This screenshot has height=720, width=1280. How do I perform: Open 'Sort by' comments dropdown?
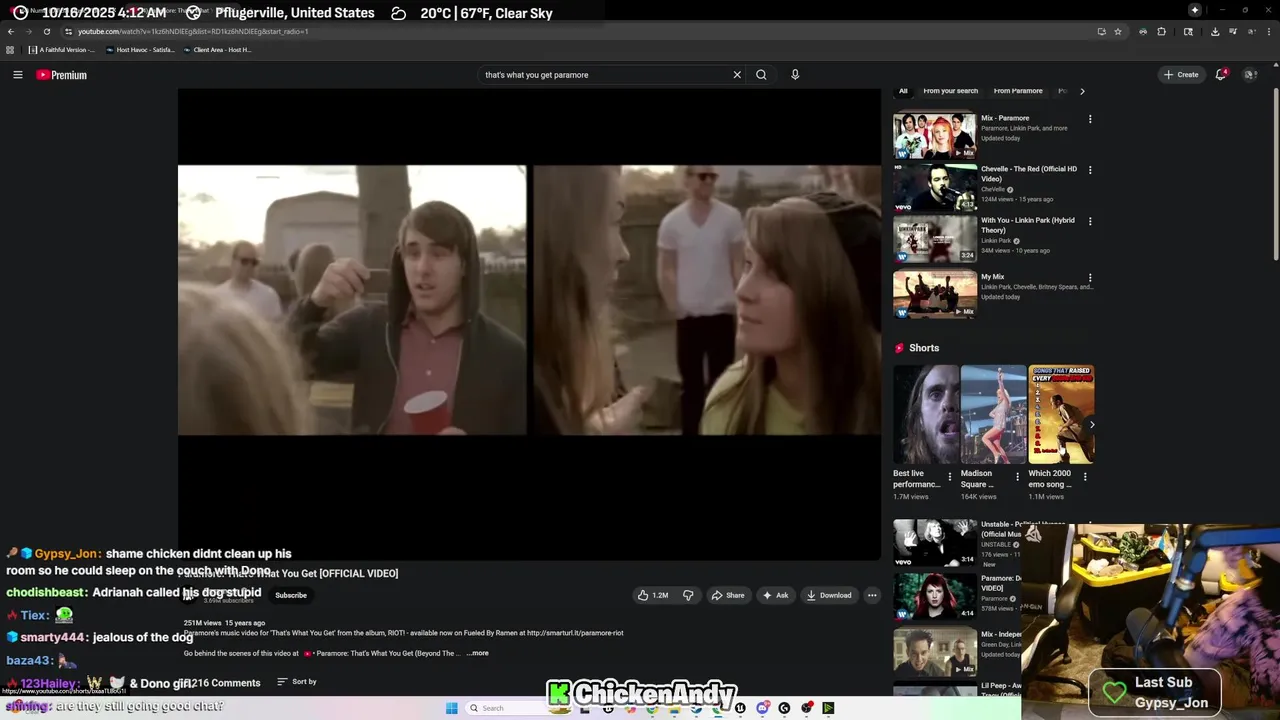(x=296, y=682)
